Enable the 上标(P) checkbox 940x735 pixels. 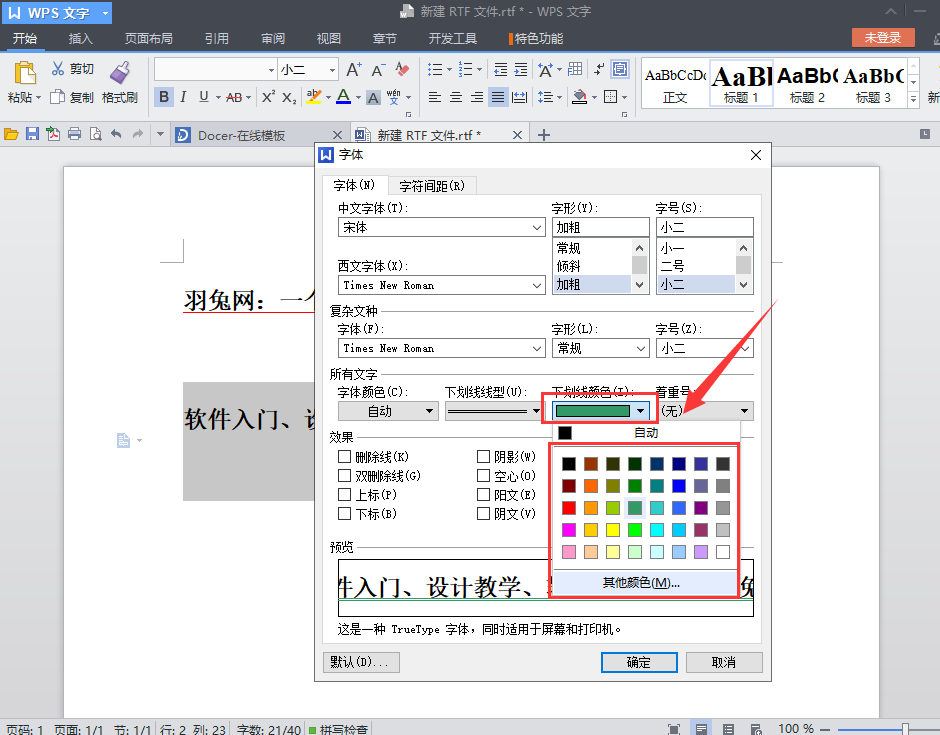tap(344, 495)
